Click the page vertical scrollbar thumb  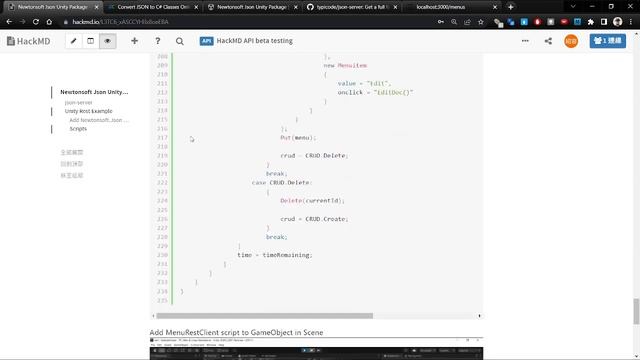pos(636,311)
